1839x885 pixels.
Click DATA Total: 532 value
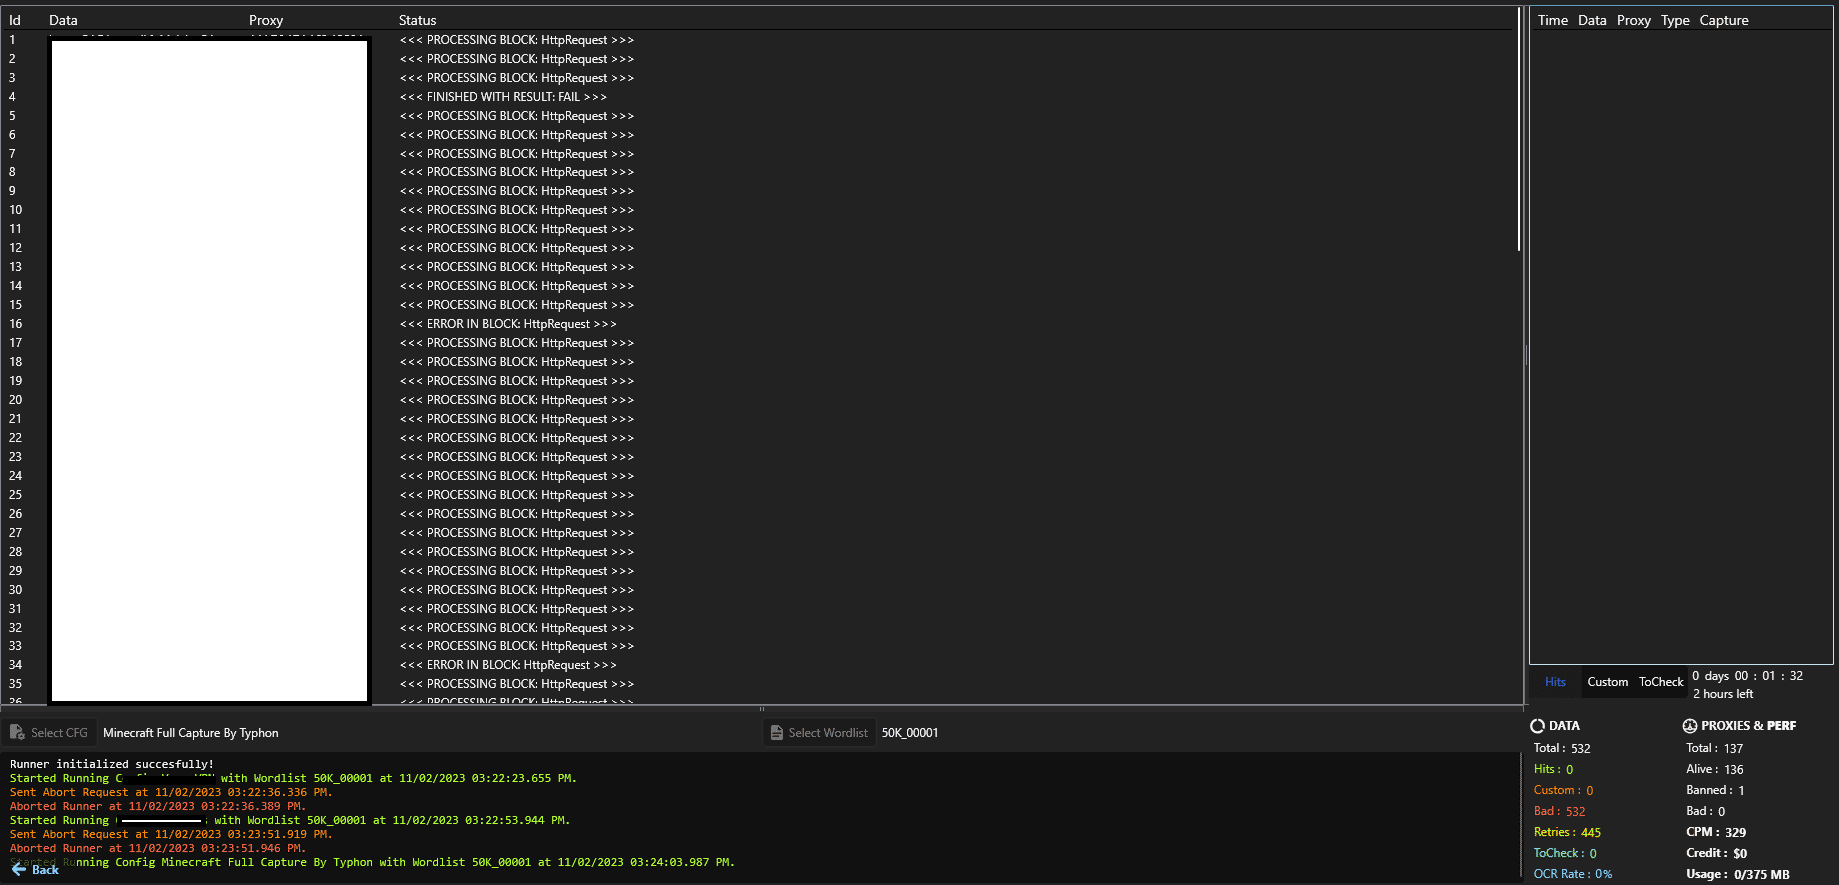1562,748
